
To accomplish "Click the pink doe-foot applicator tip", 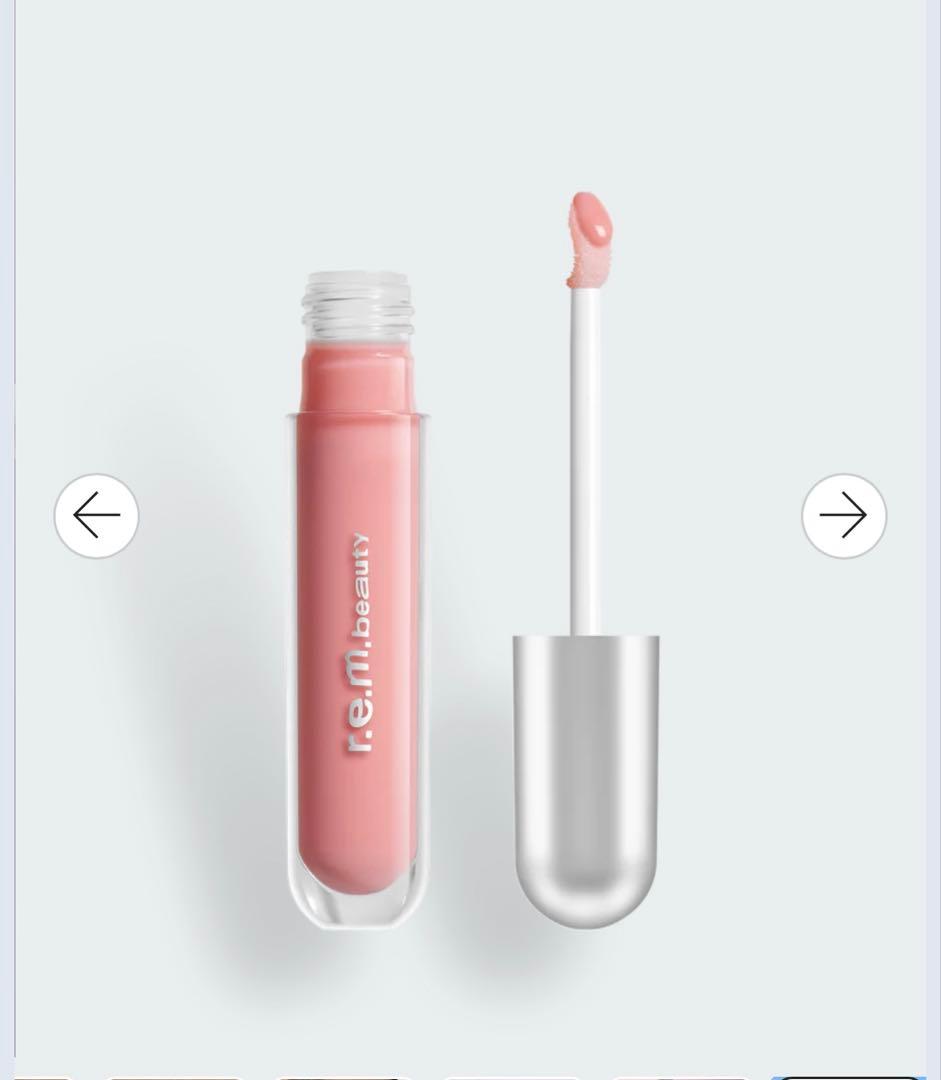I will 590,239.
